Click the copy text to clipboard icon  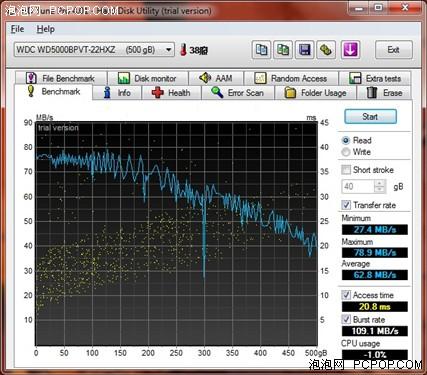[x=261, y=50]
